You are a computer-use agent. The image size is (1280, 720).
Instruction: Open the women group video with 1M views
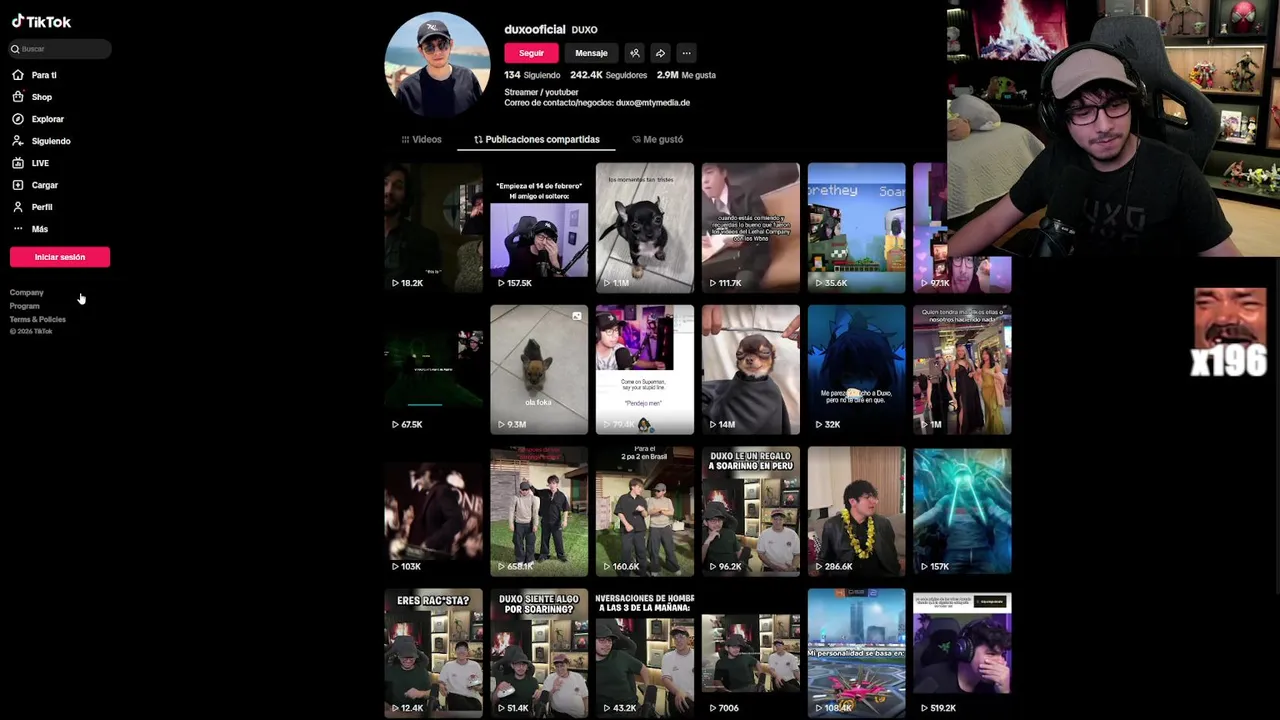(x=962, y=369)
